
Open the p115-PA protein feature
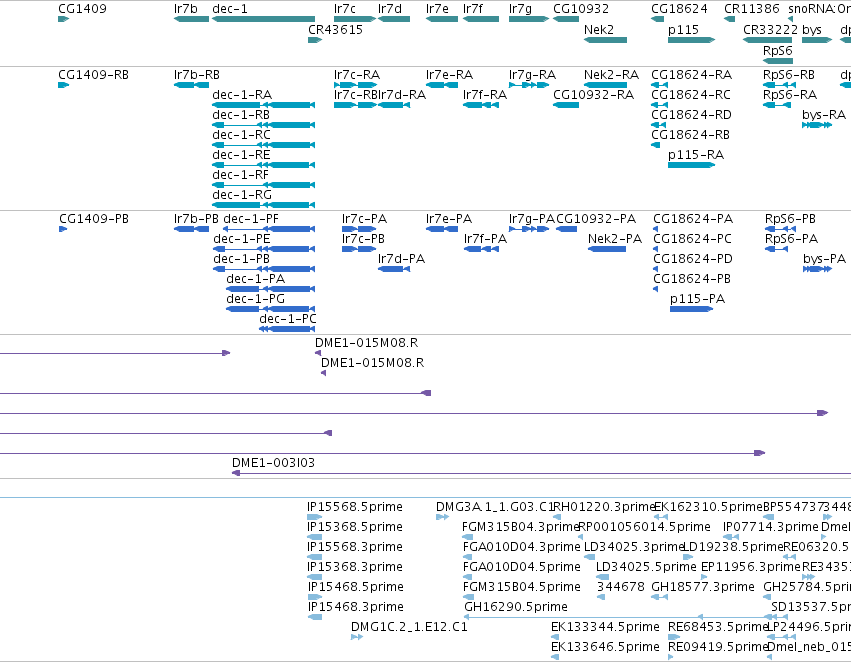[691, 309]
